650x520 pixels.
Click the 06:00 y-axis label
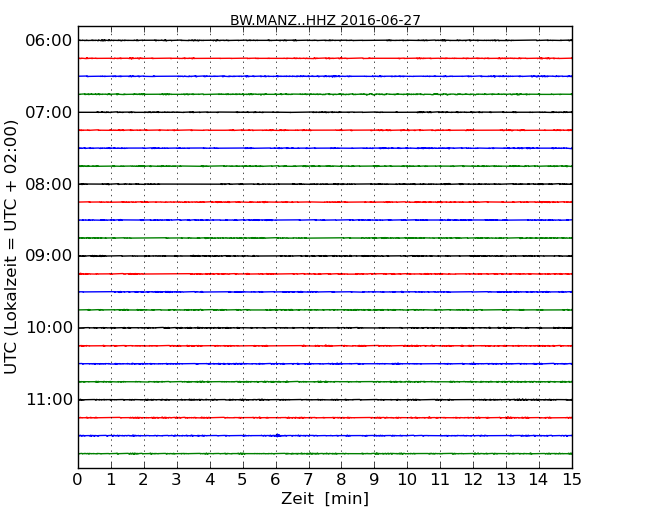[x=49, y=41]
